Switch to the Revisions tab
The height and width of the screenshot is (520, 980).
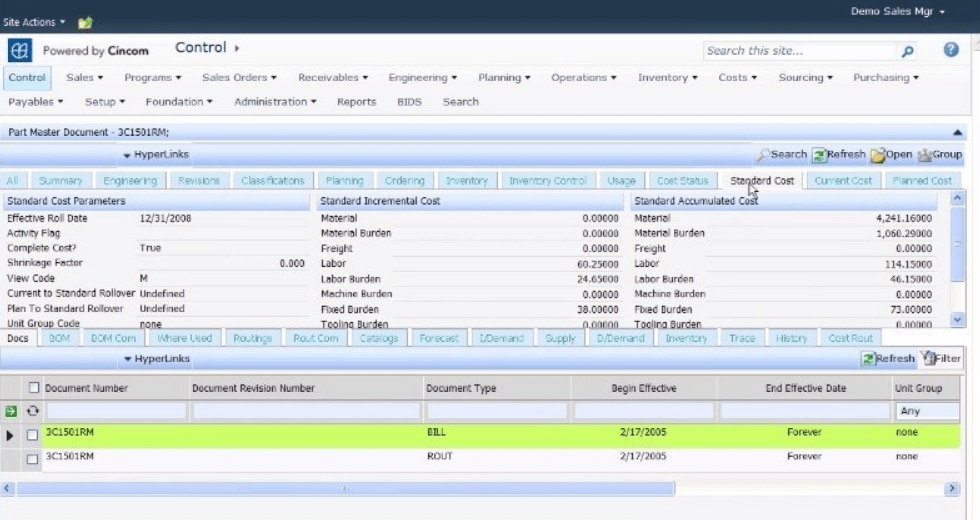(x=199, y=181)
